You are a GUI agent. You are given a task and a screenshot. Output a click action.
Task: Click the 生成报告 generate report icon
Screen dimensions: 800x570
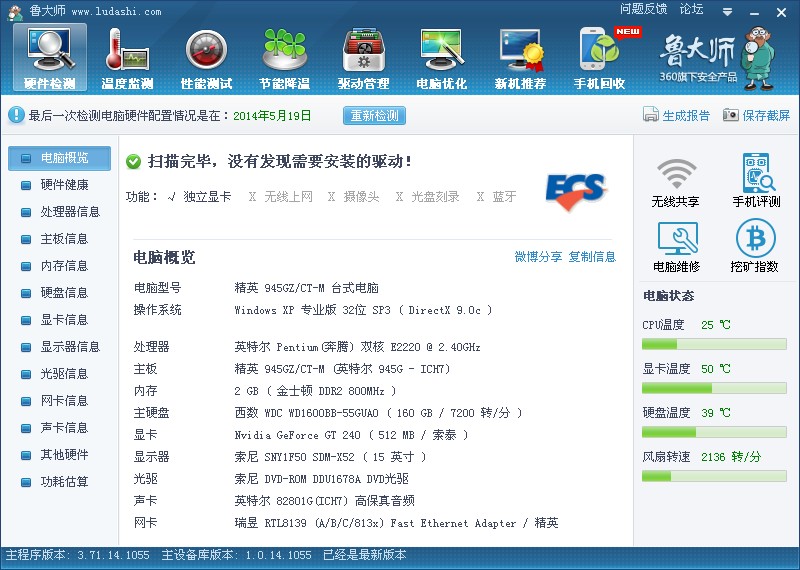[651, 114]
